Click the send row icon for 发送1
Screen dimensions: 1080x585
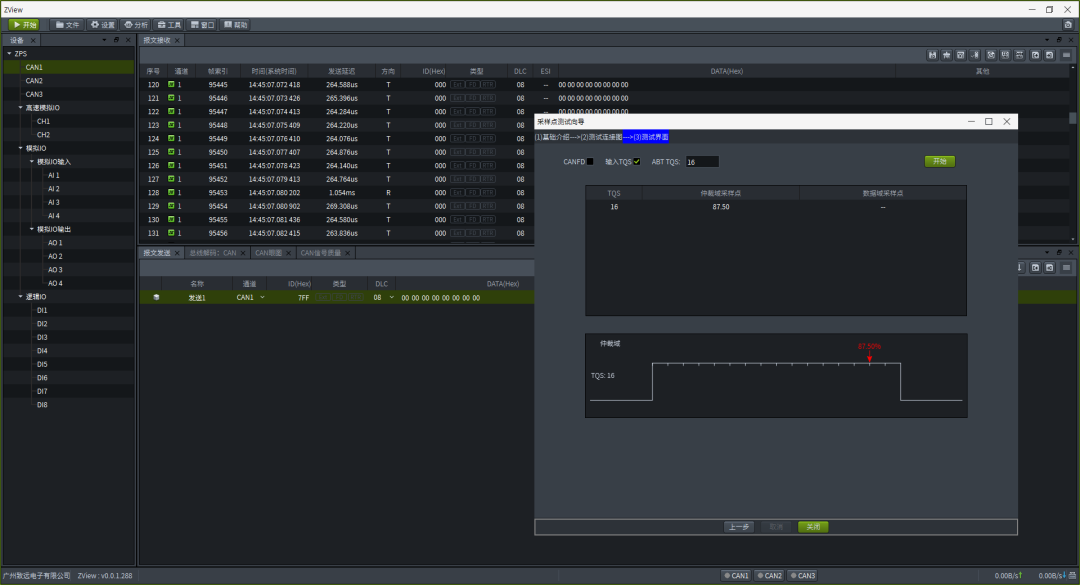(155, 298)
